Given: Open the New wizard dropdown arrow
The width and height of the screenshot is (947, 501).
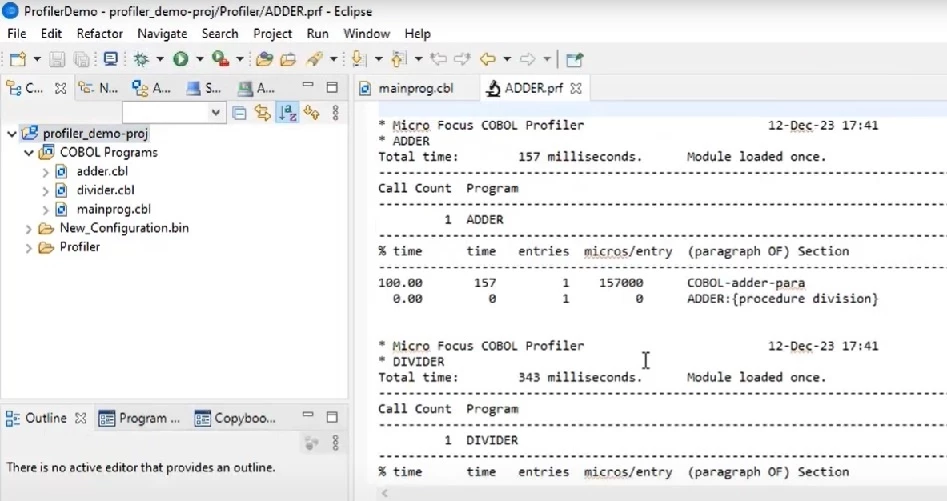Looking at the screenshot, I should [37, 59].
